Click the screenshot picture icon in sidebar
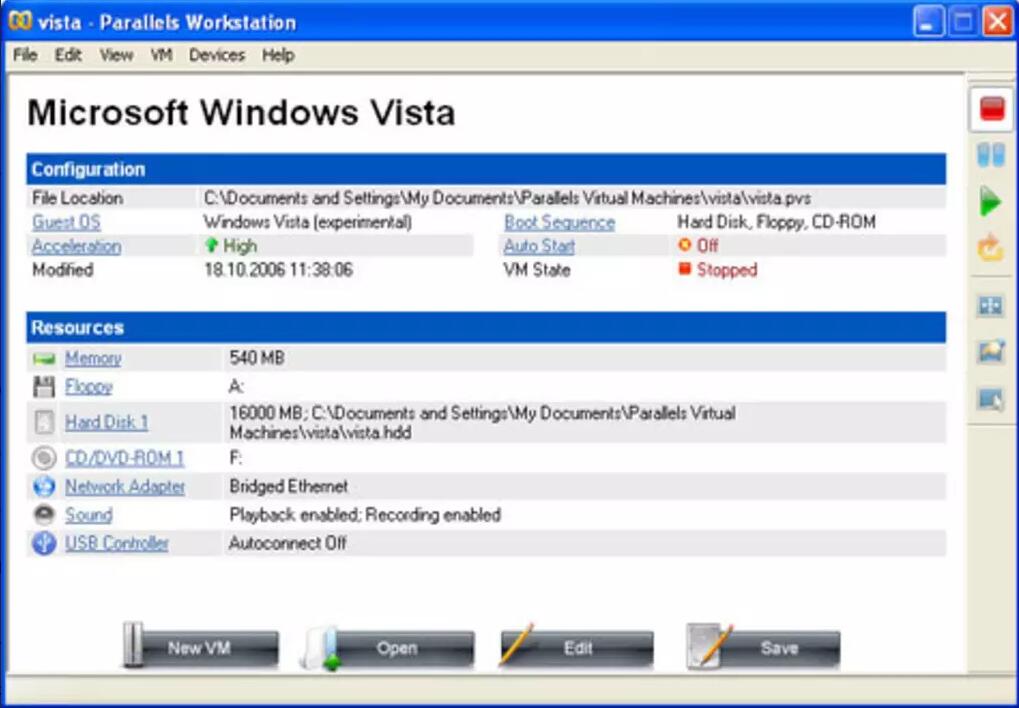This screenshot has width=1019, height=708. coord(990,352)
